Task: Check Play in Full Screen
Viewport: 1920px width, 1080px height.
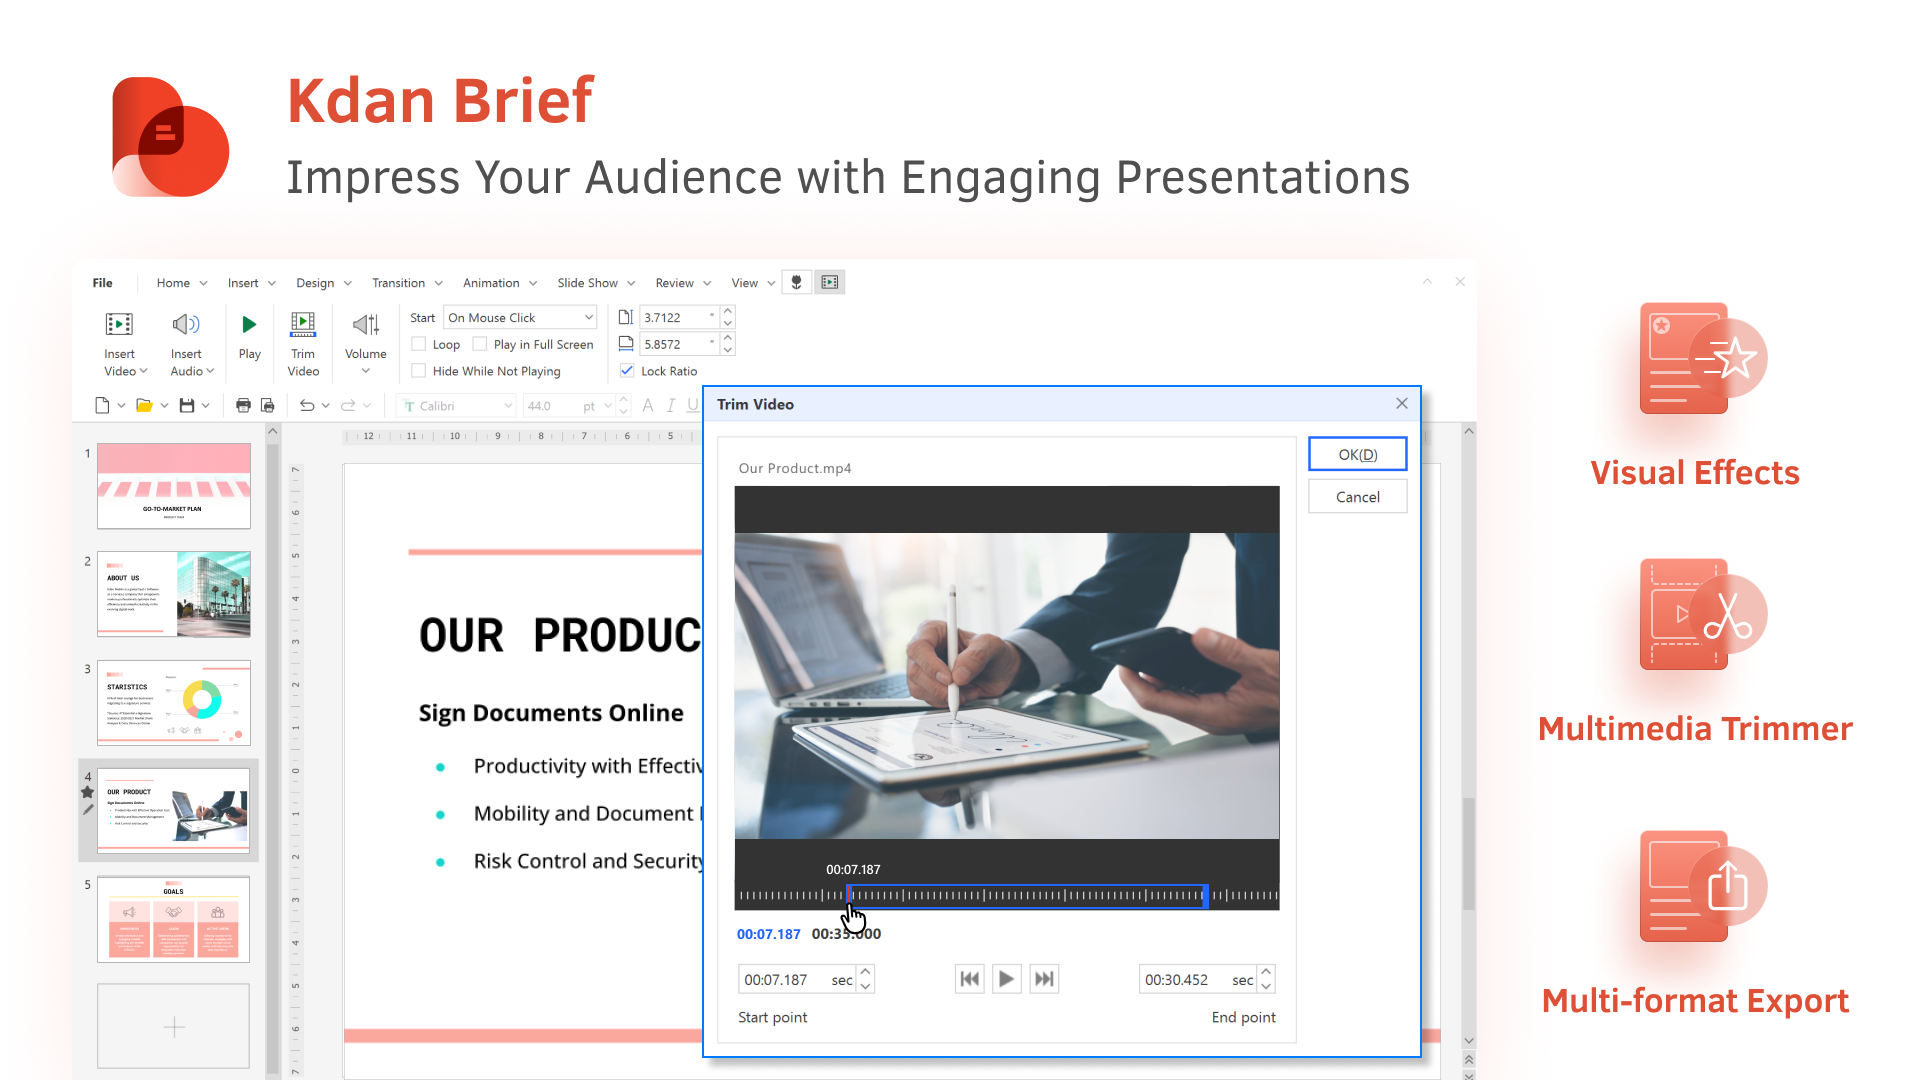Action: pos(481,344)
